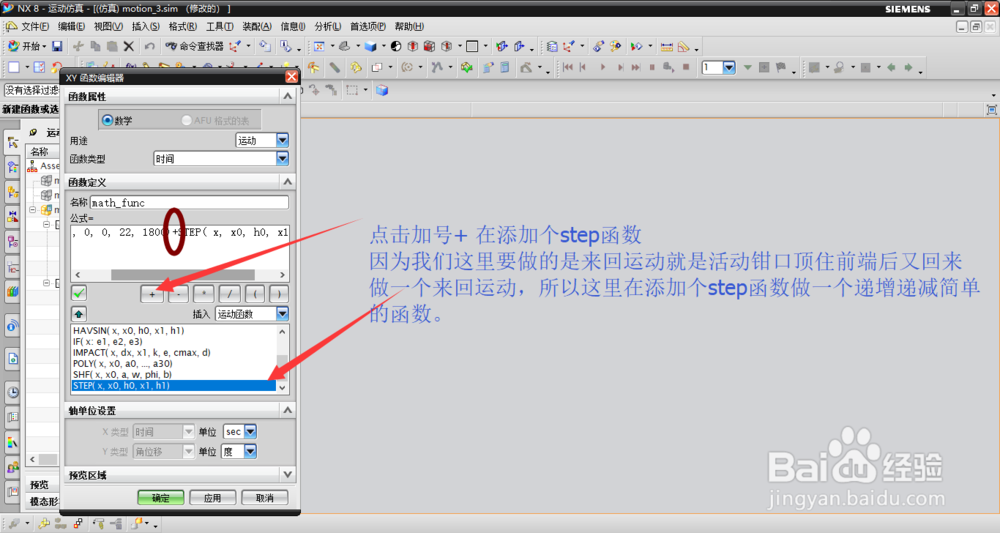
Task: Click the Save icon in the toolbar
Action: point(57,47)
